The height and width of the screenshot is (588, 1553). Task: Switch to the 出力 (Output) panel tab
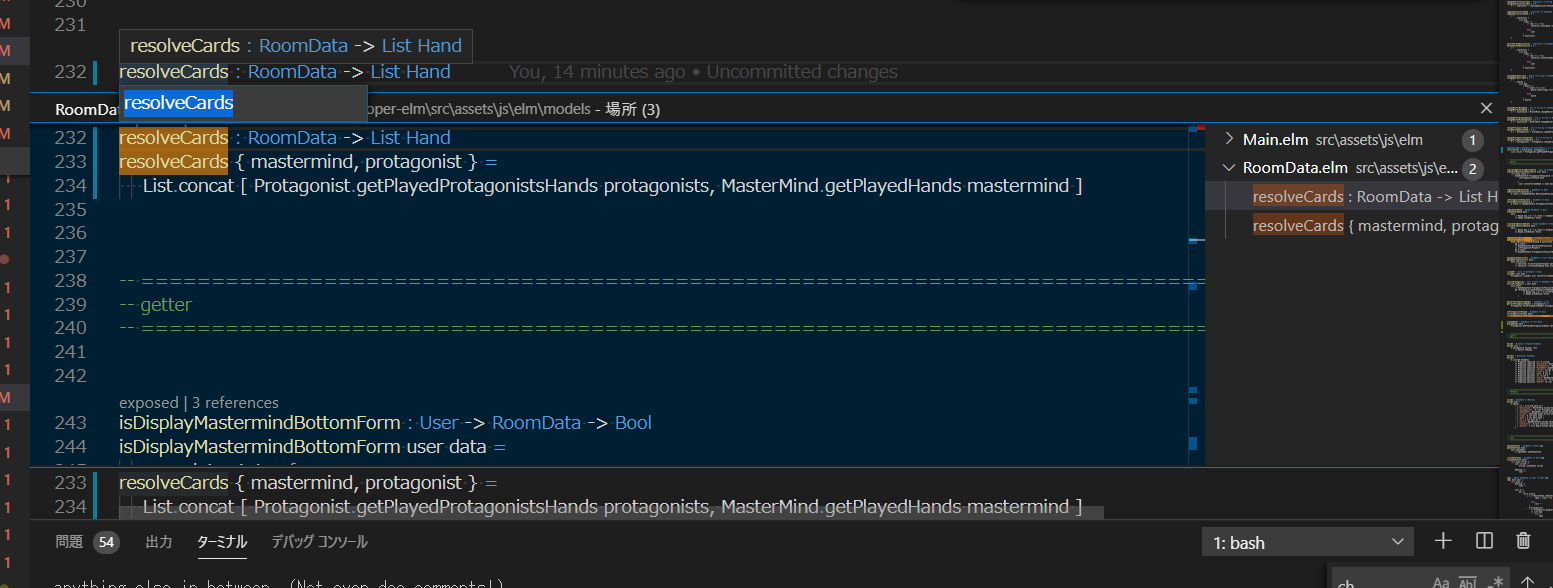click(x=159, y=542)
